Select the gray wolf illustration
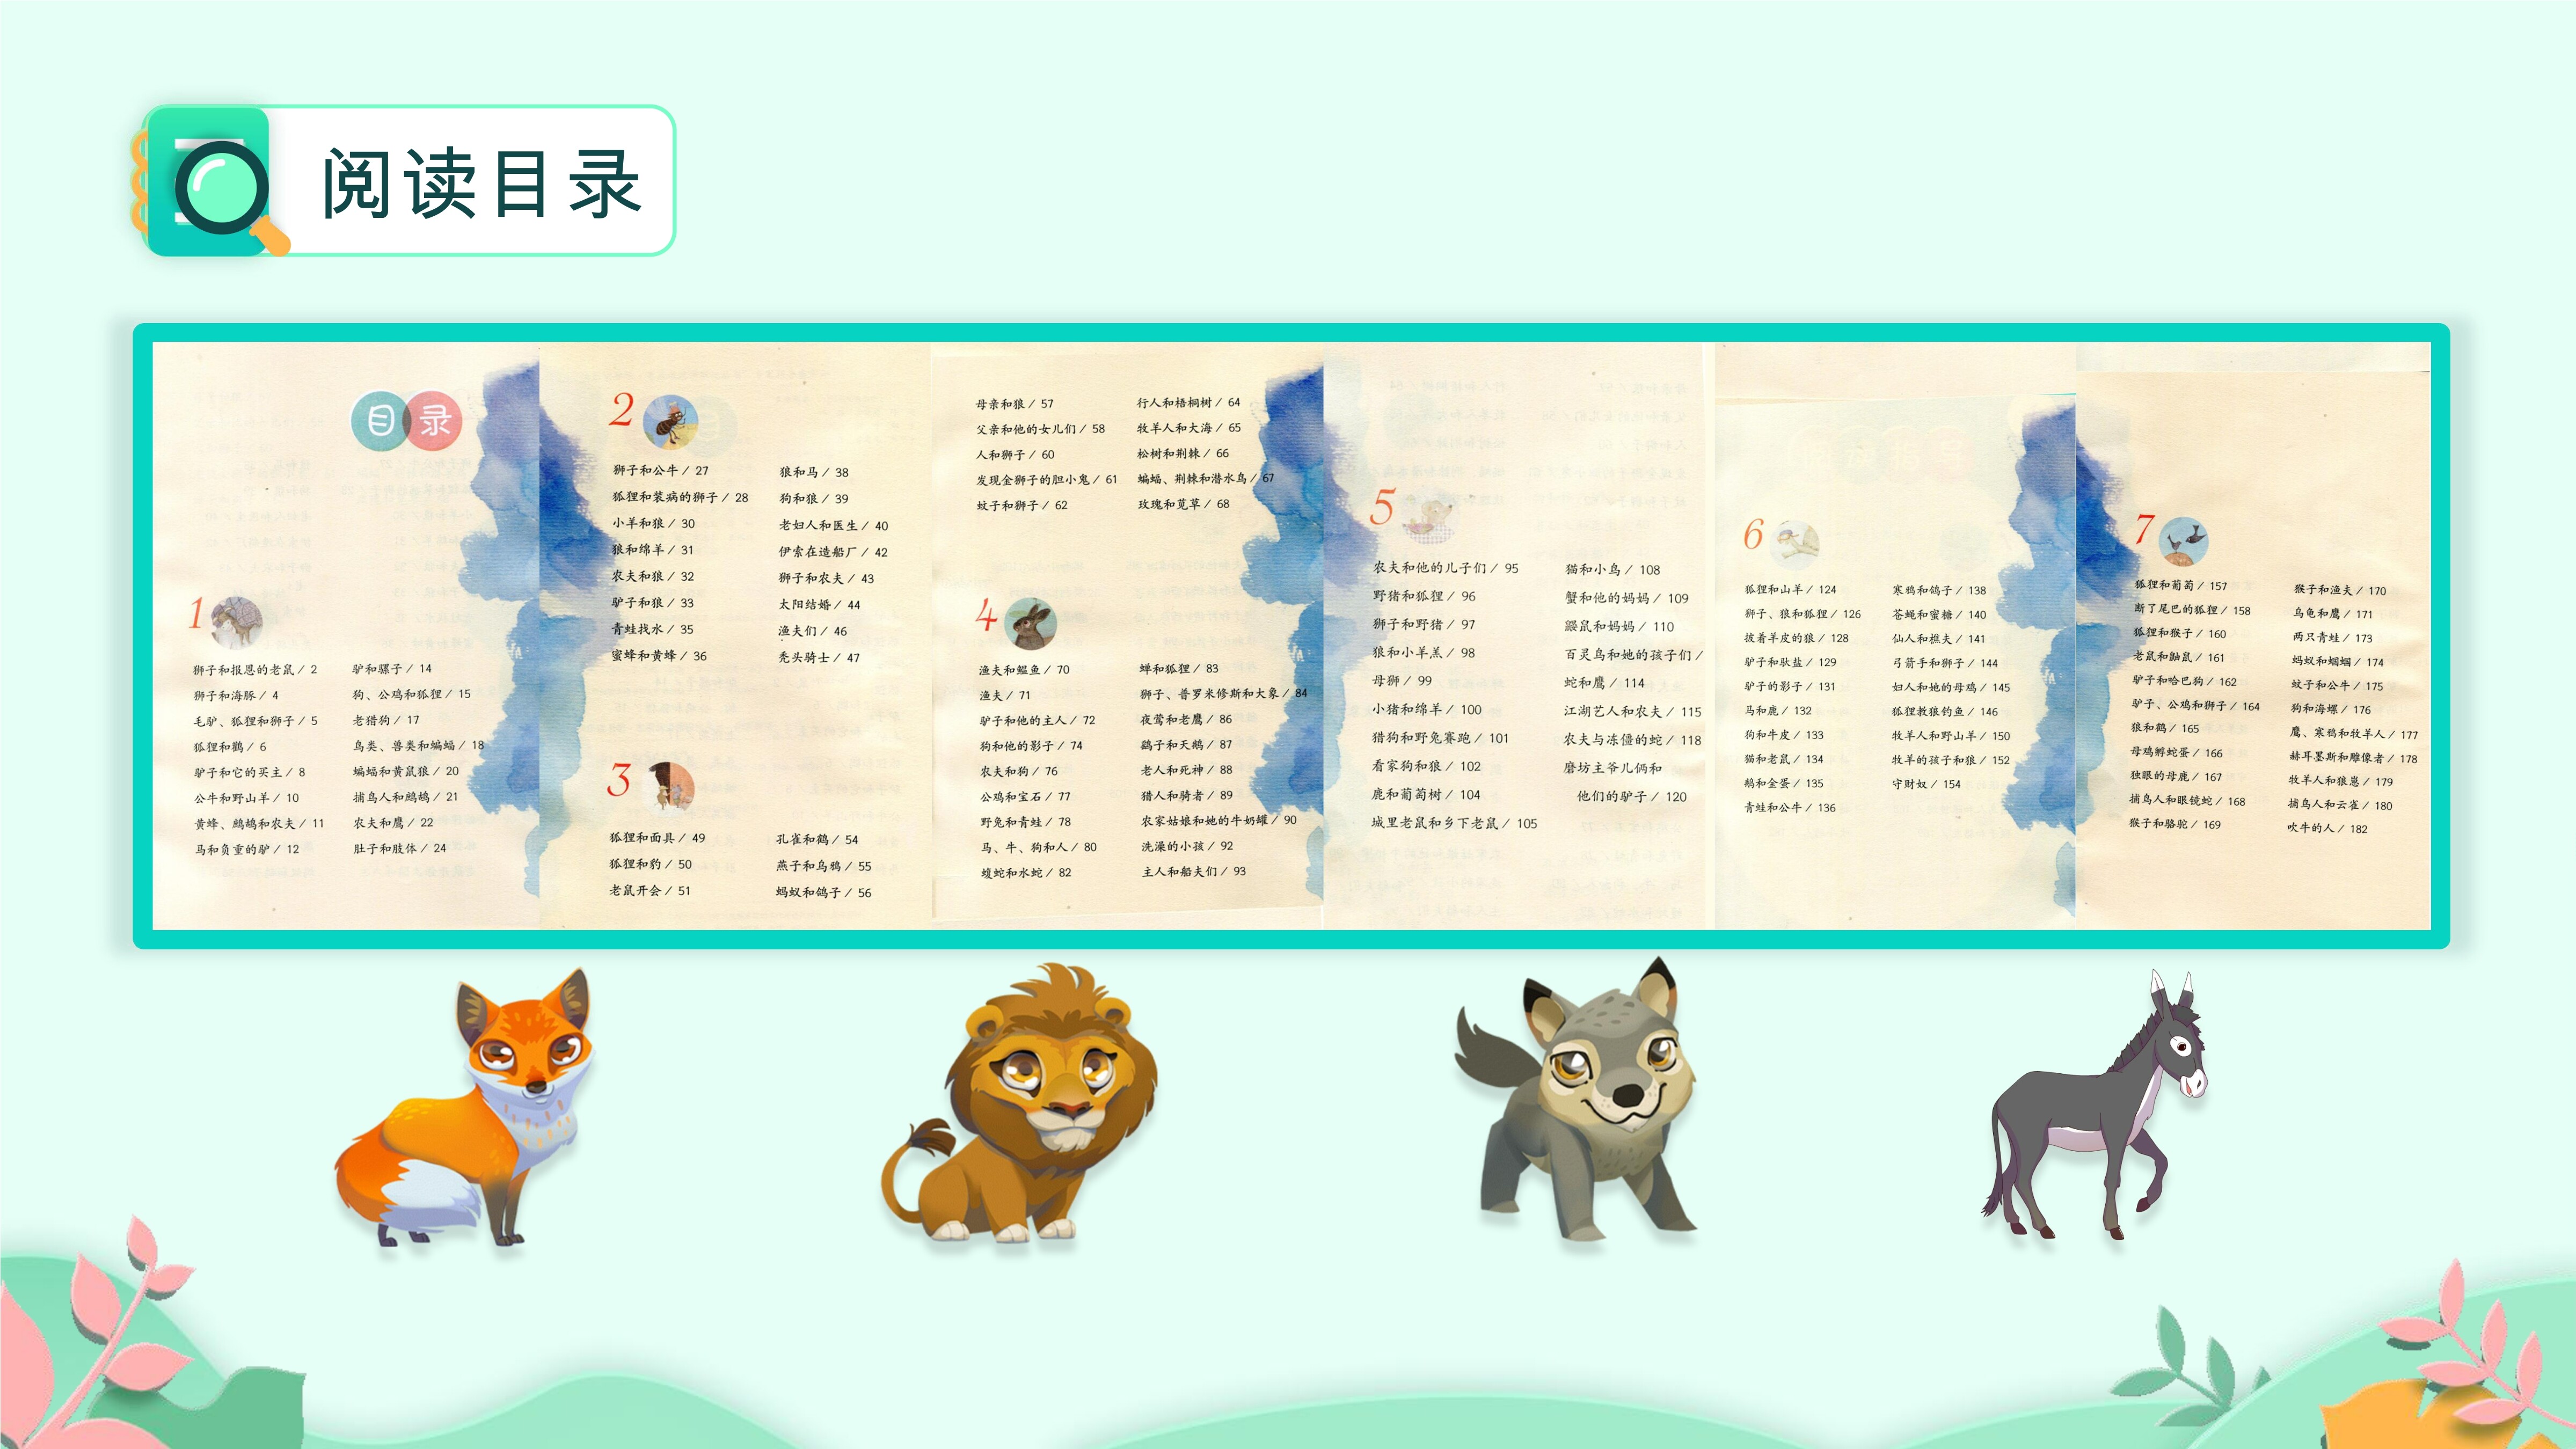 pyautogui.click(x=1576, y=1098)
